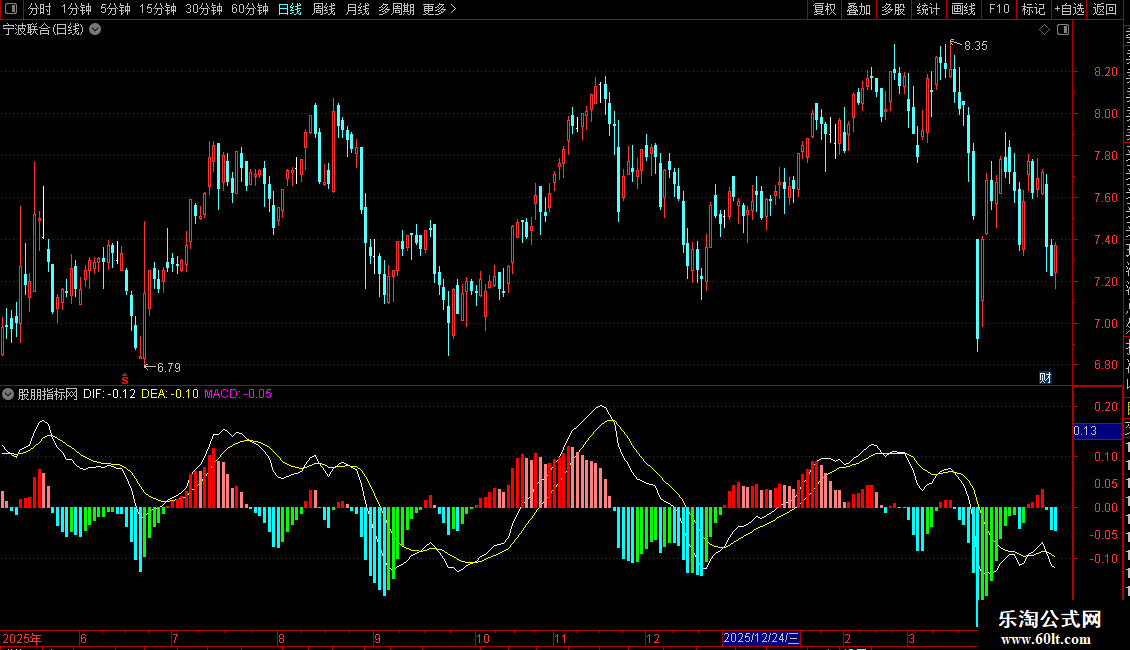Click 返回 to go back
This screenshot has width=1130, height=650.
click(1104, 9)
